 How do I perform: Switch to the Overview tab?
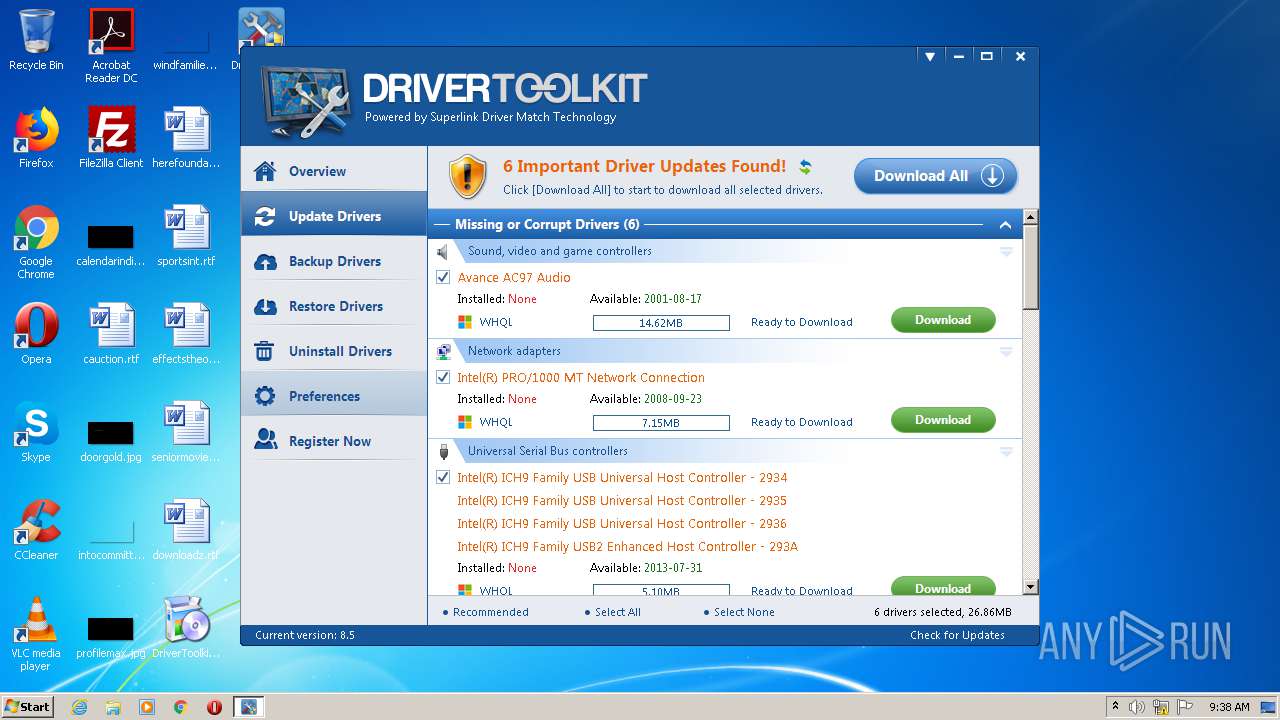[334, 171]
